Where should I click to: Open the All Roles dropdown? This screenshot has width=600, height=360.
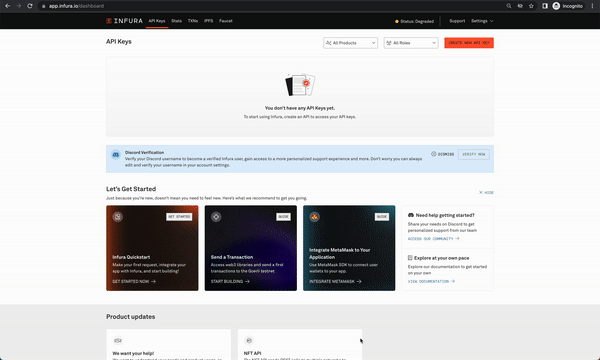click(411, 43)
